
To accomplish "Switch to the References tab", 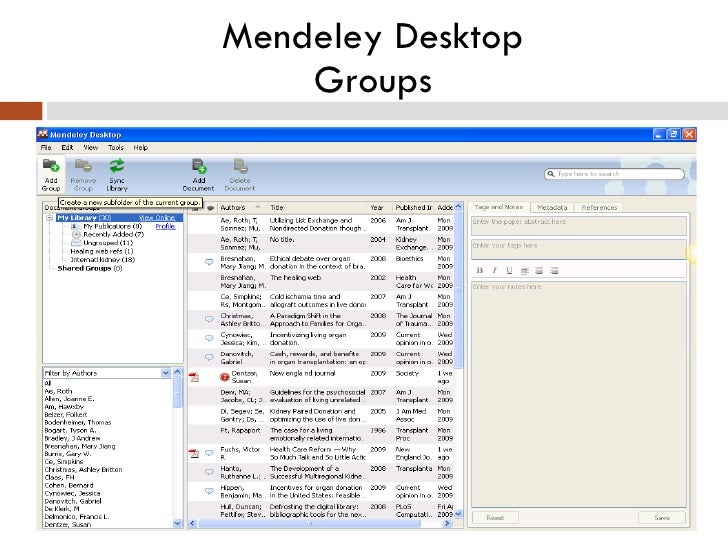I will coord(599,208).
